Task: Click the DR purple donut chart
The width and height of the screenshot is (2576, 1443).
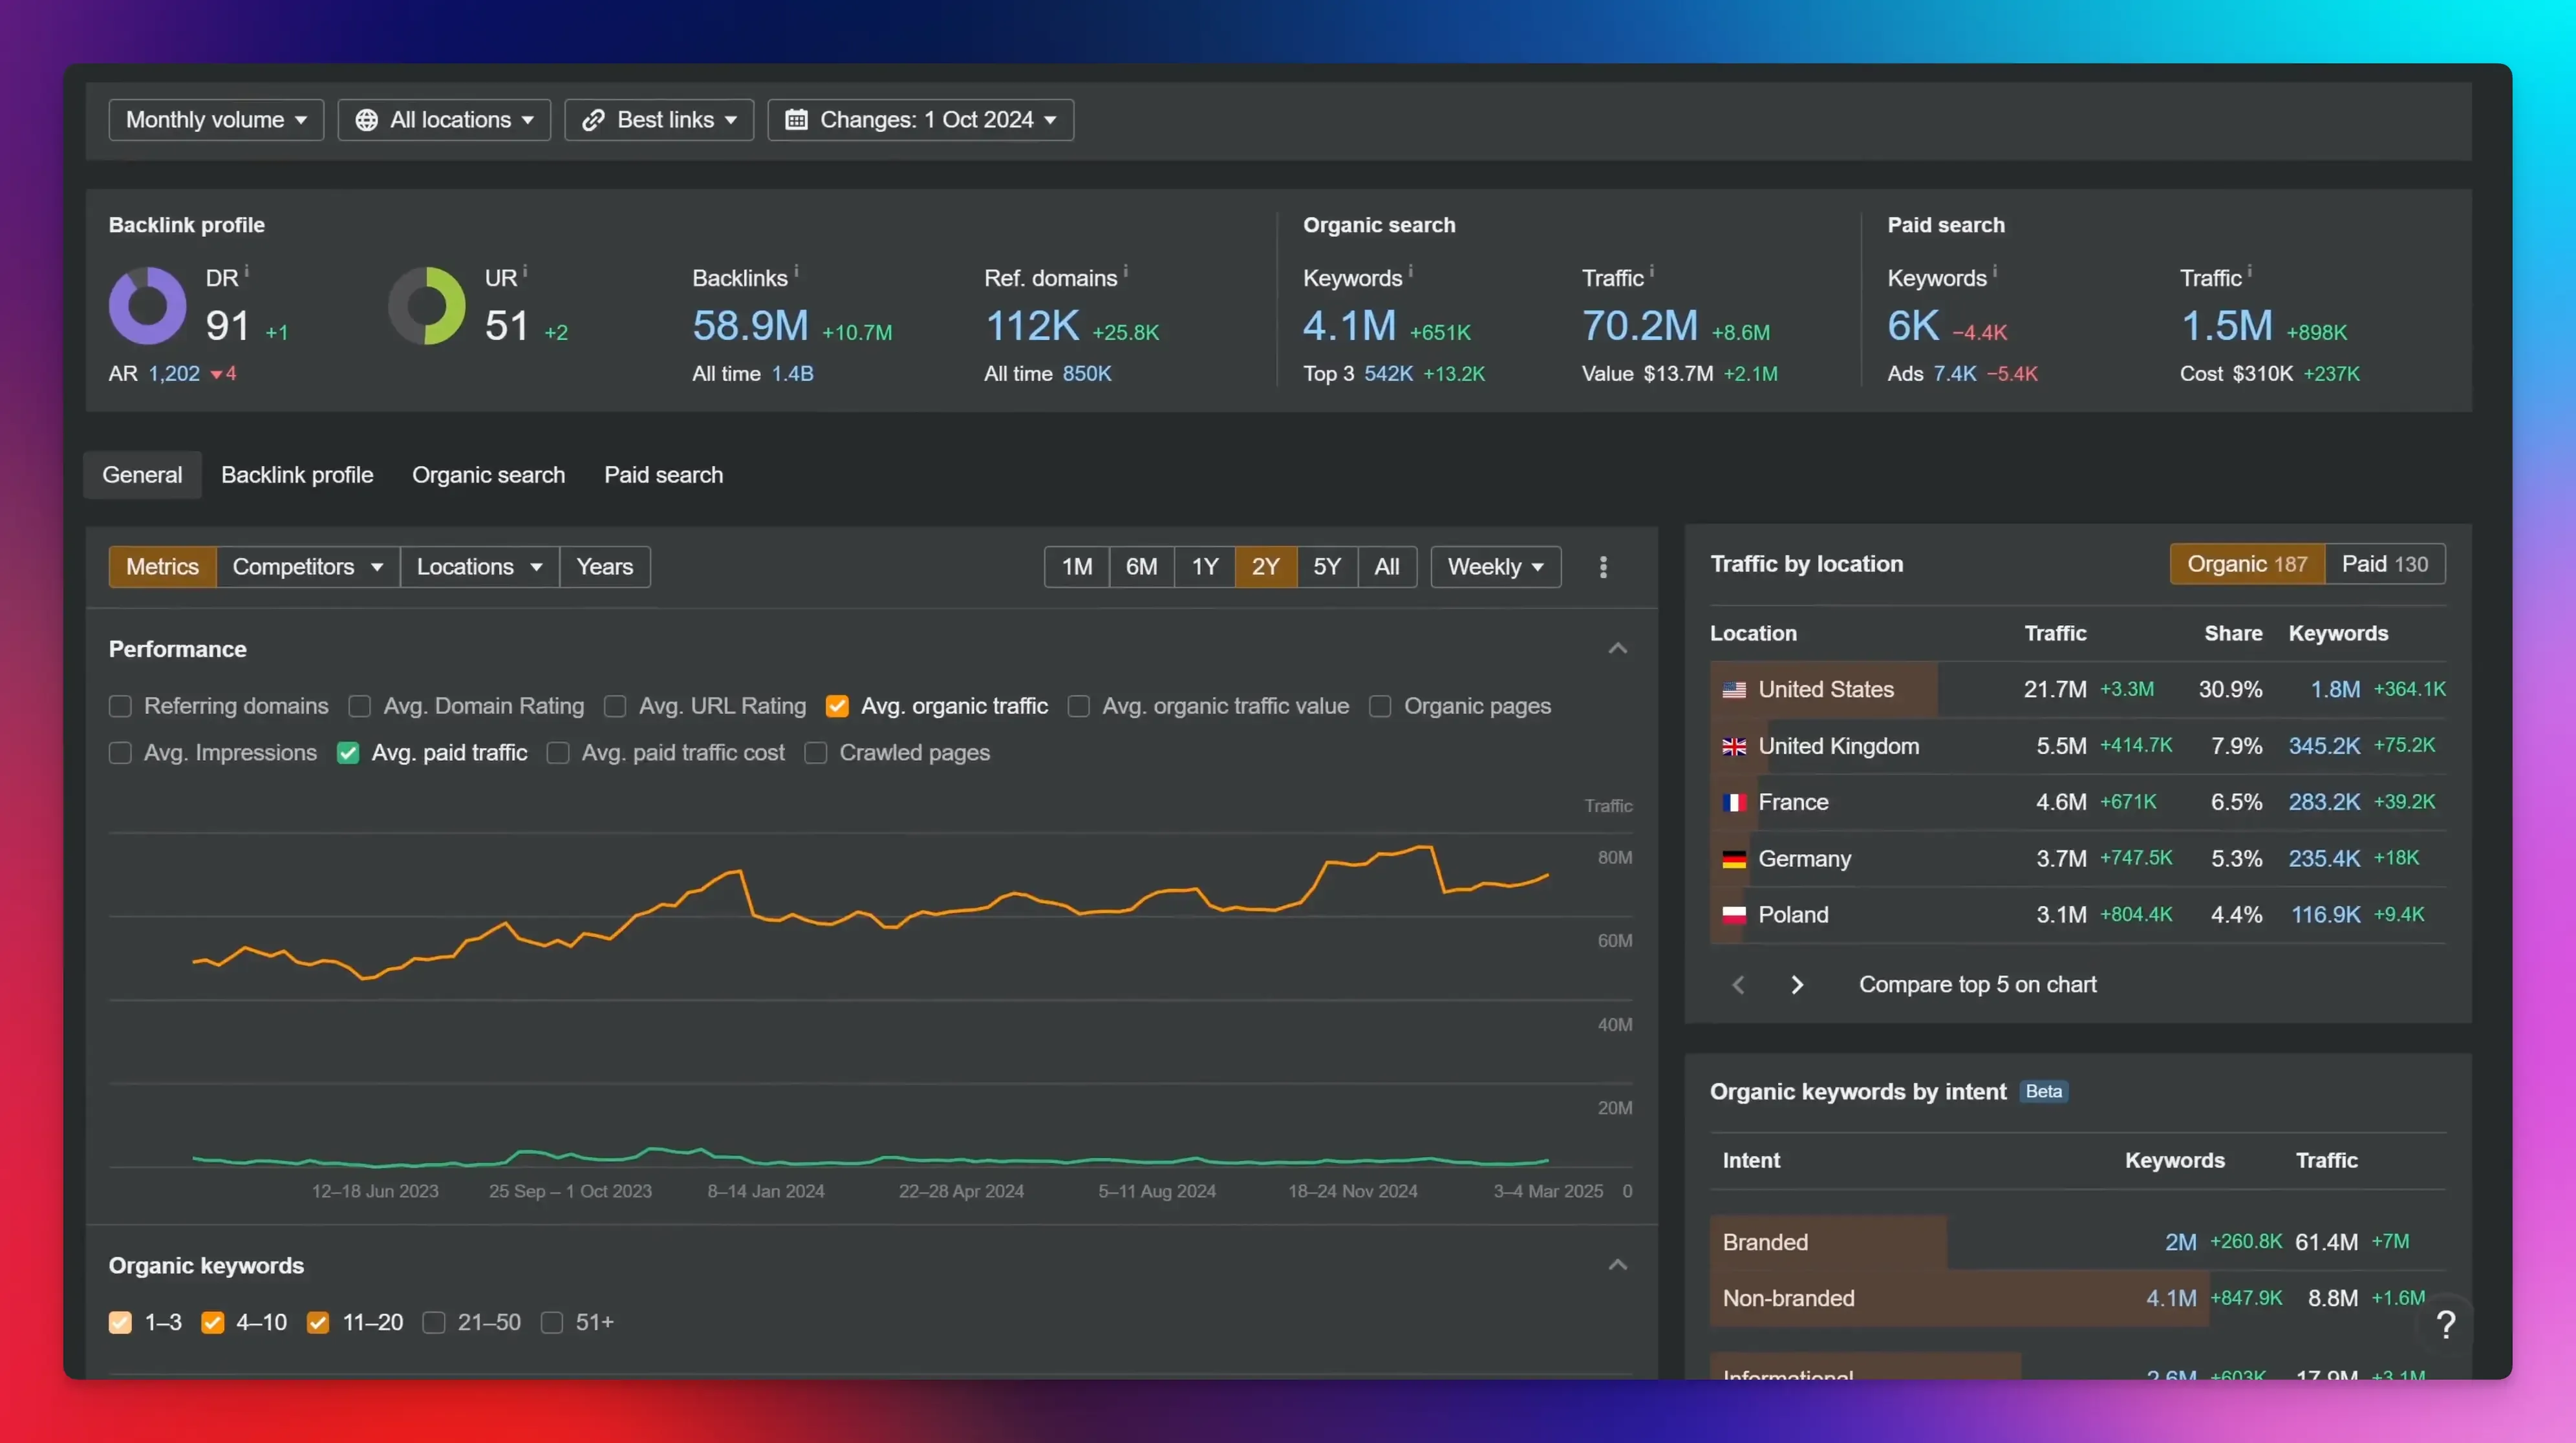Action: pos(148,306)
